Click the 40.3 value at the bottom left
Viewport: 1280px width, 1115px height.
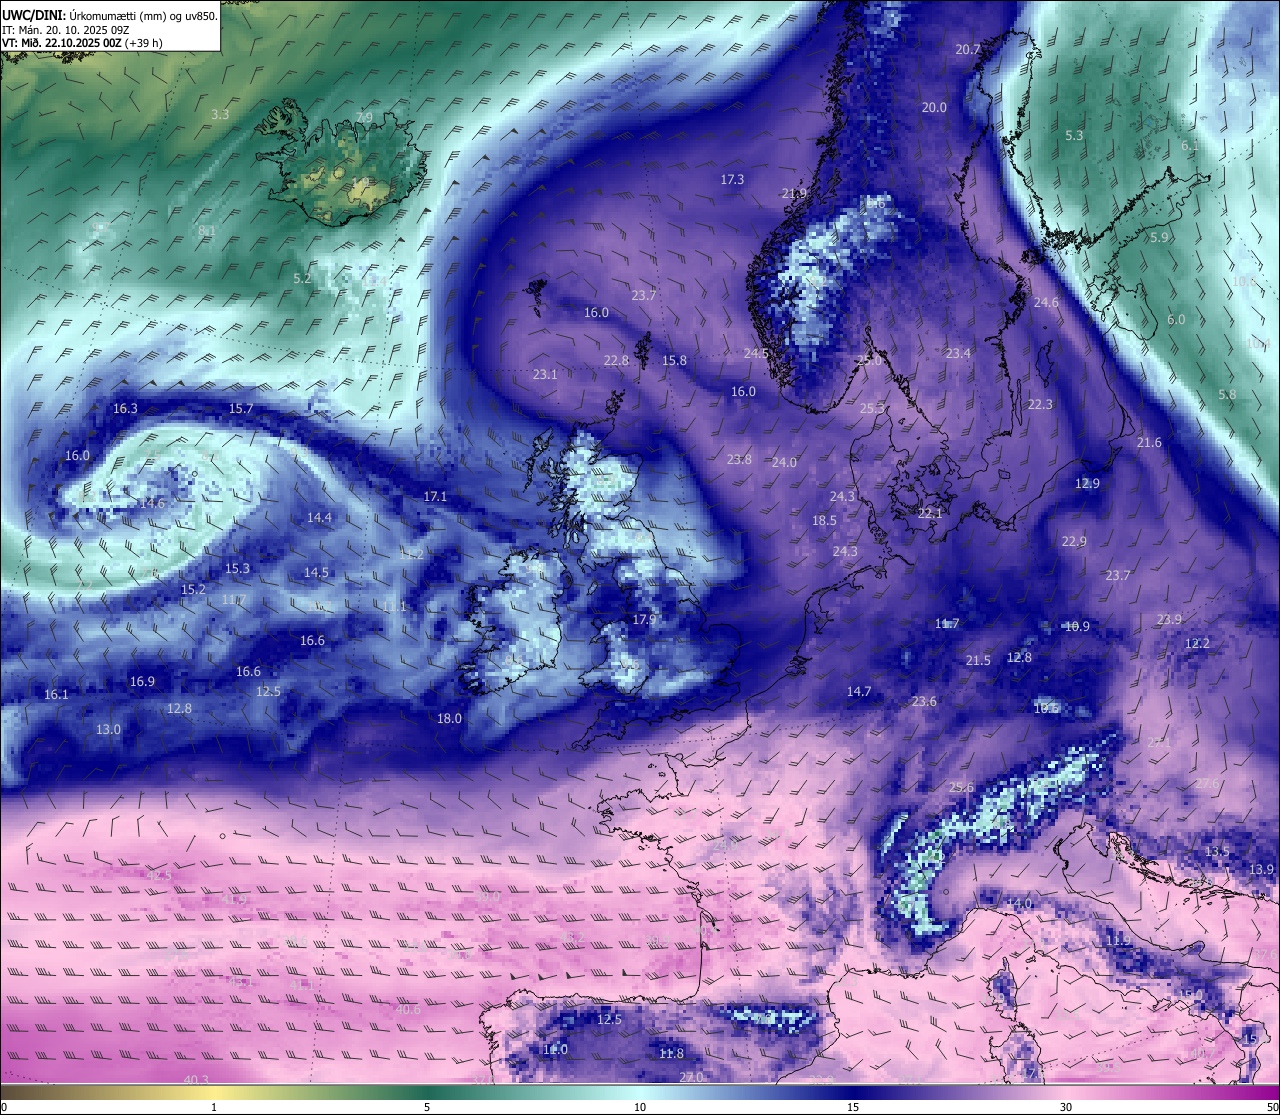[196, 1079]
